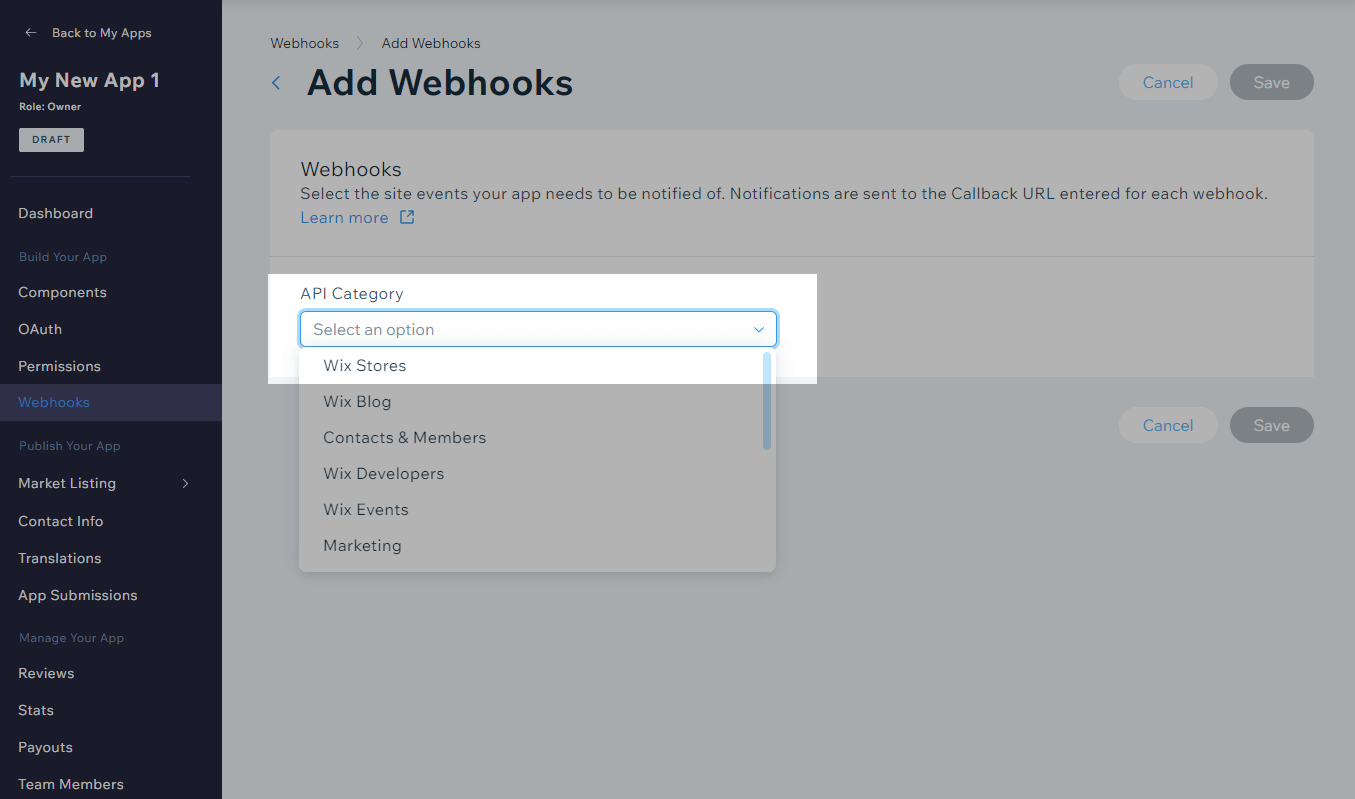Click the API Category dropdown chevron
Viewport: 1355px width, 799px height.
point(758,329)
